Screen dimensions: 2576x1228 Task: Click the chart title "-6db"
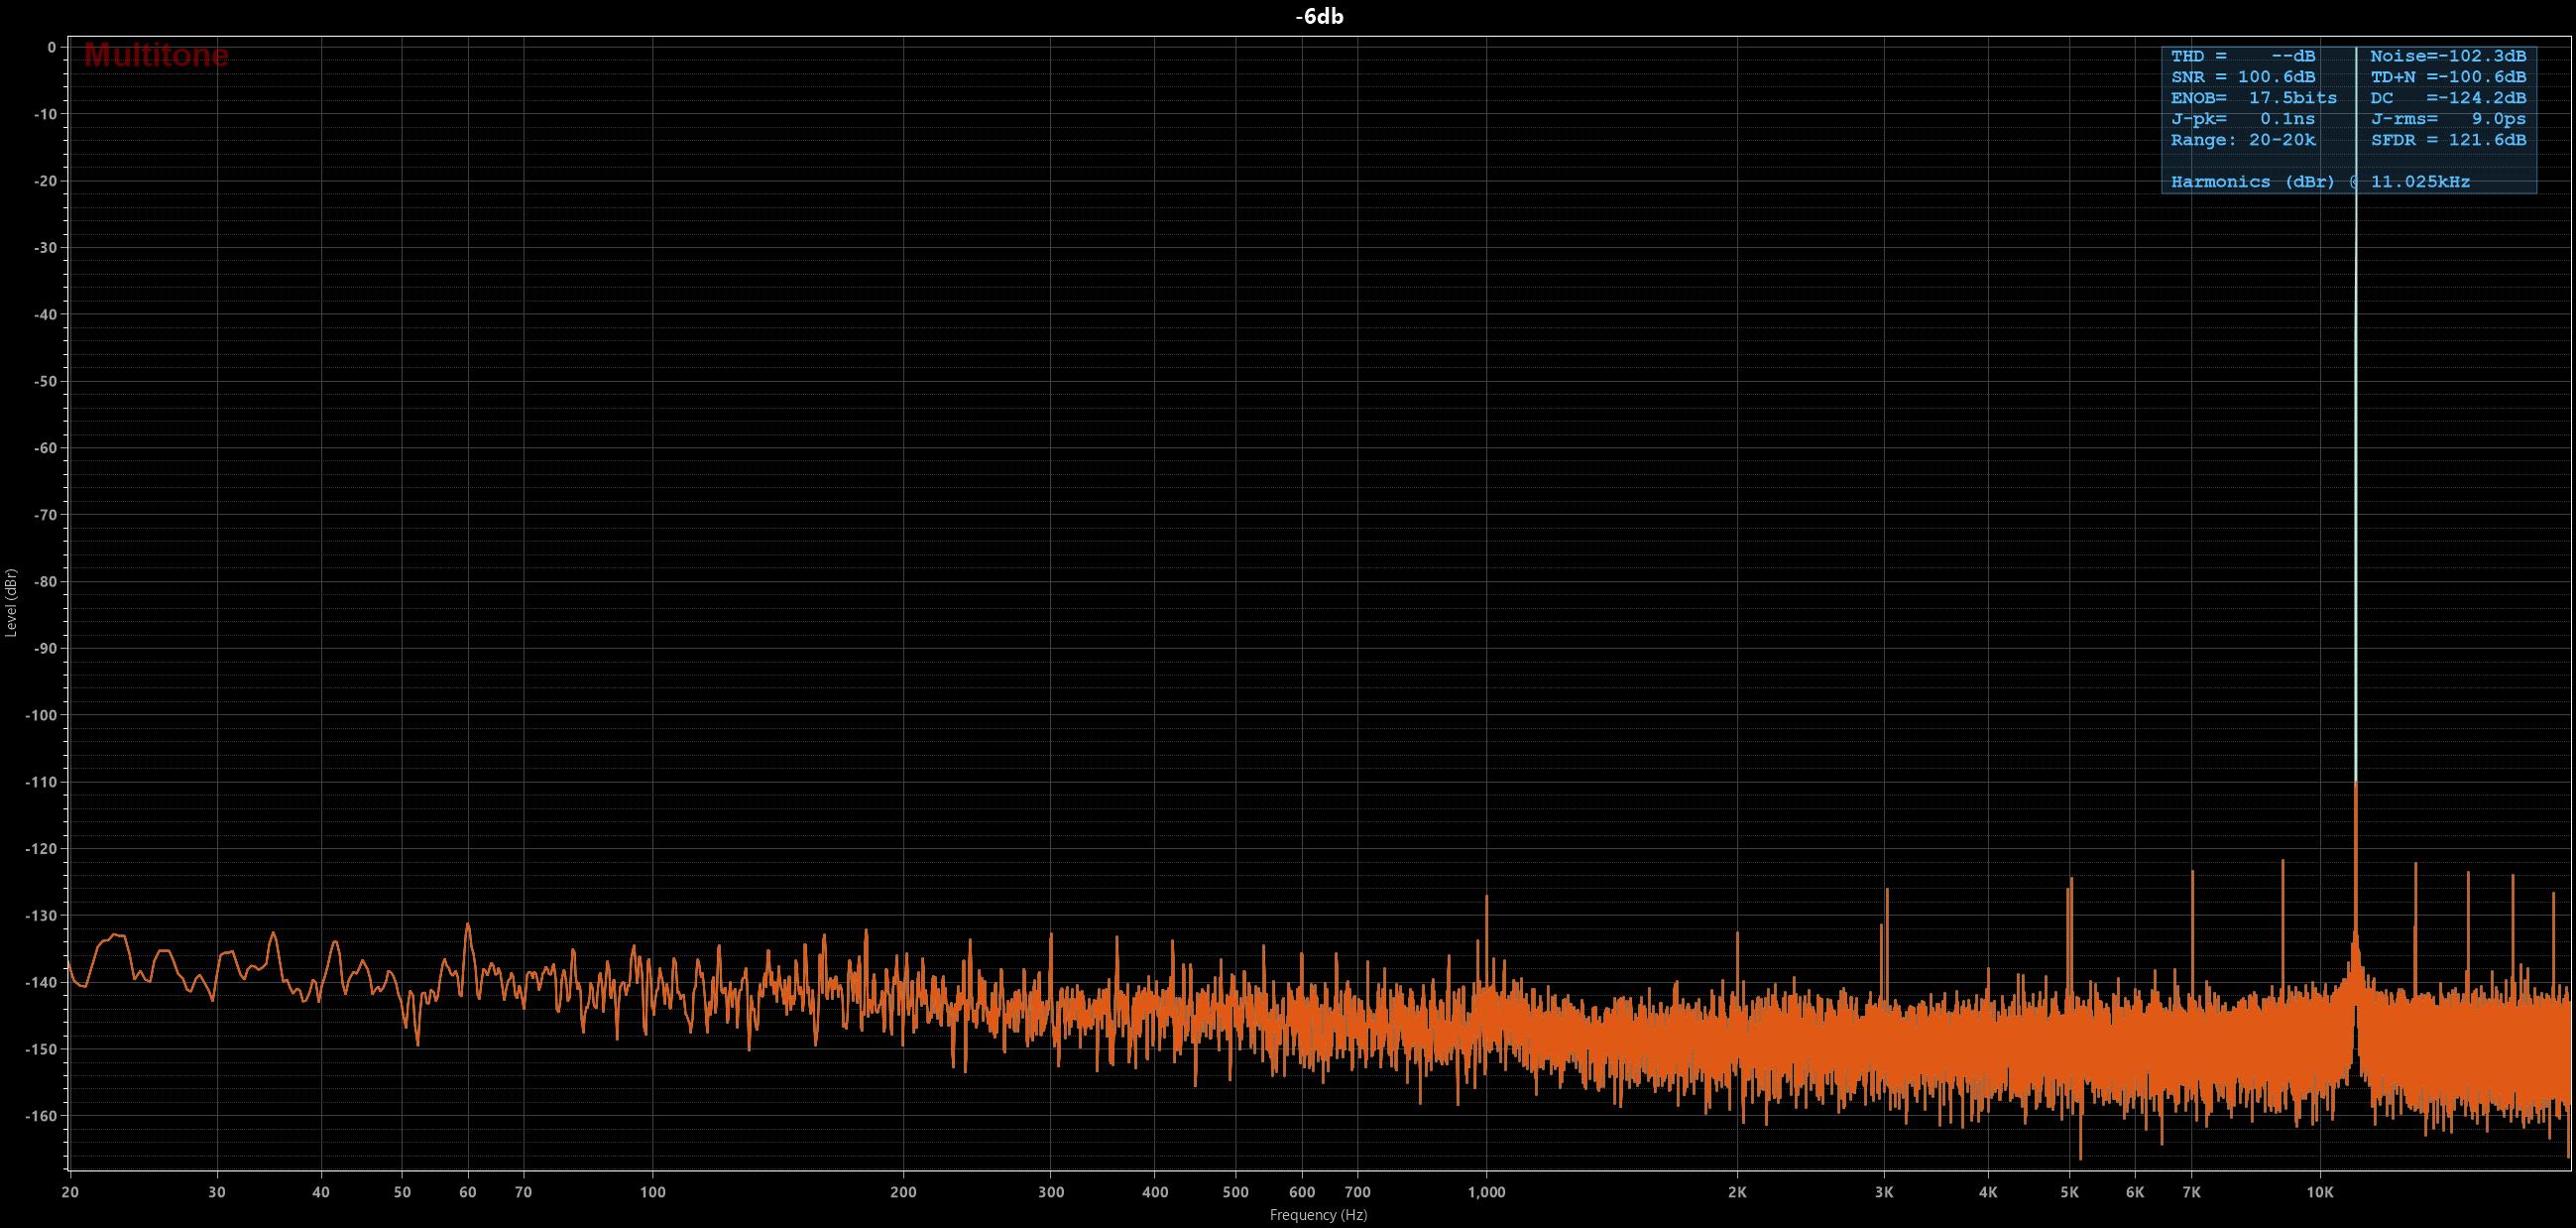[1319, 17]
